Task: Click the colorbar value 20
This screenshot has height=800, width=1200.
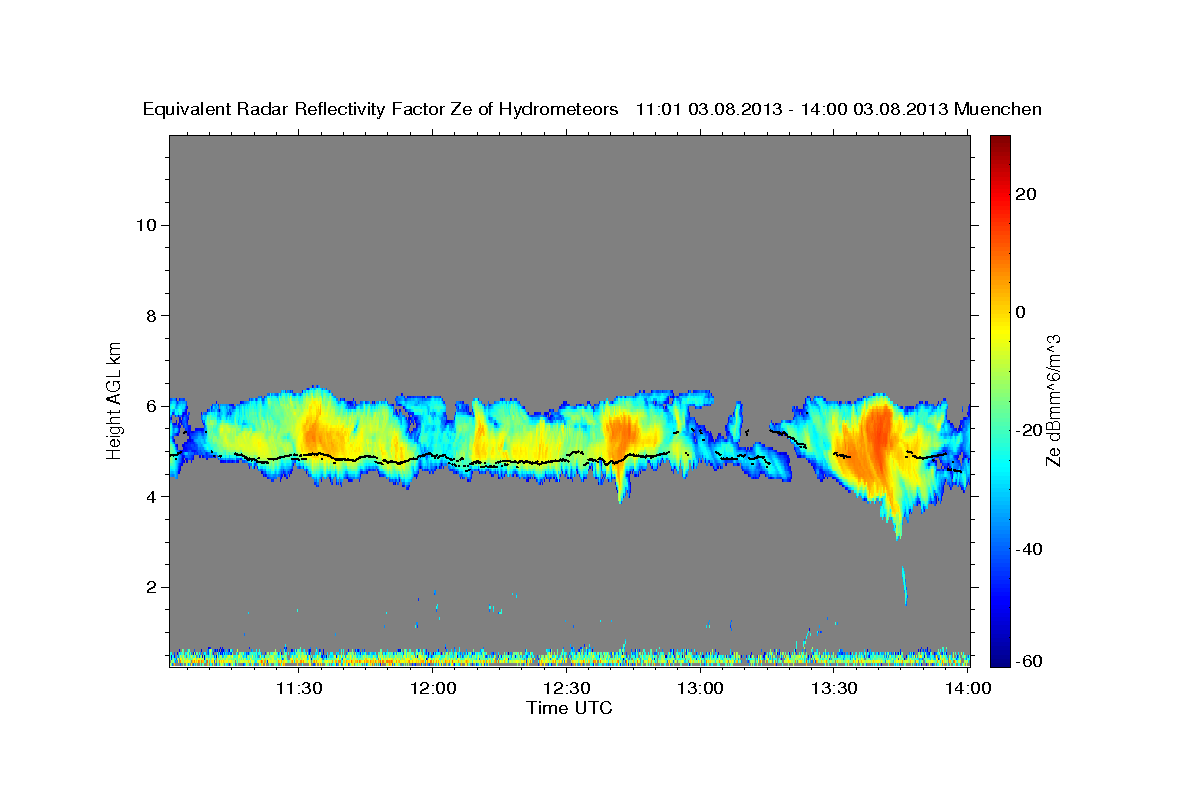Action: [x=1025, y=194]
